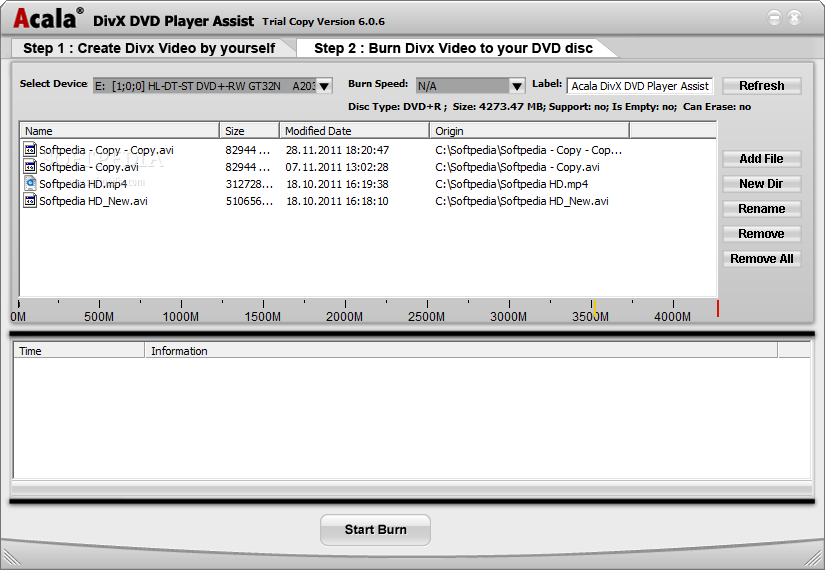Click the Remove All button
Screen dimensions: 825x570
coord(761,258)
